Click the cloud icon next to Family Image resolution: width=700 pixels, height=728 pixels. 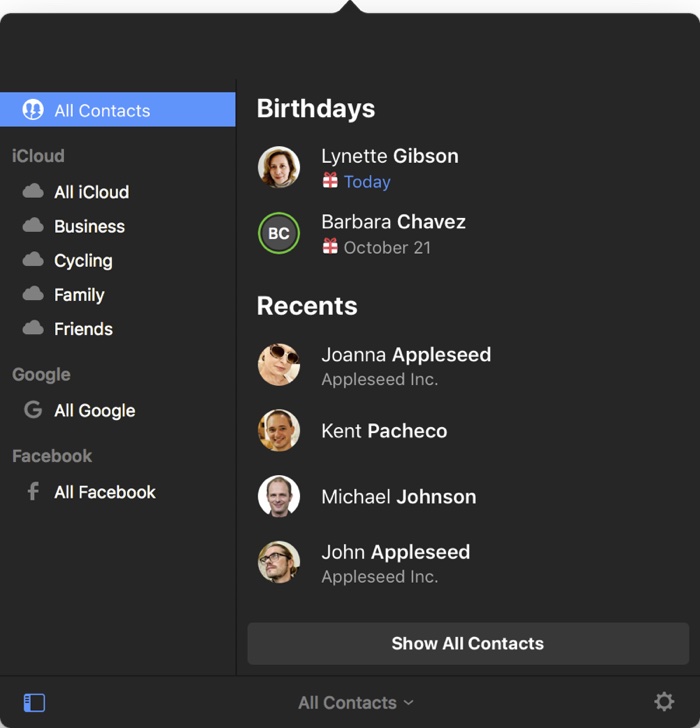click(33, 293)
